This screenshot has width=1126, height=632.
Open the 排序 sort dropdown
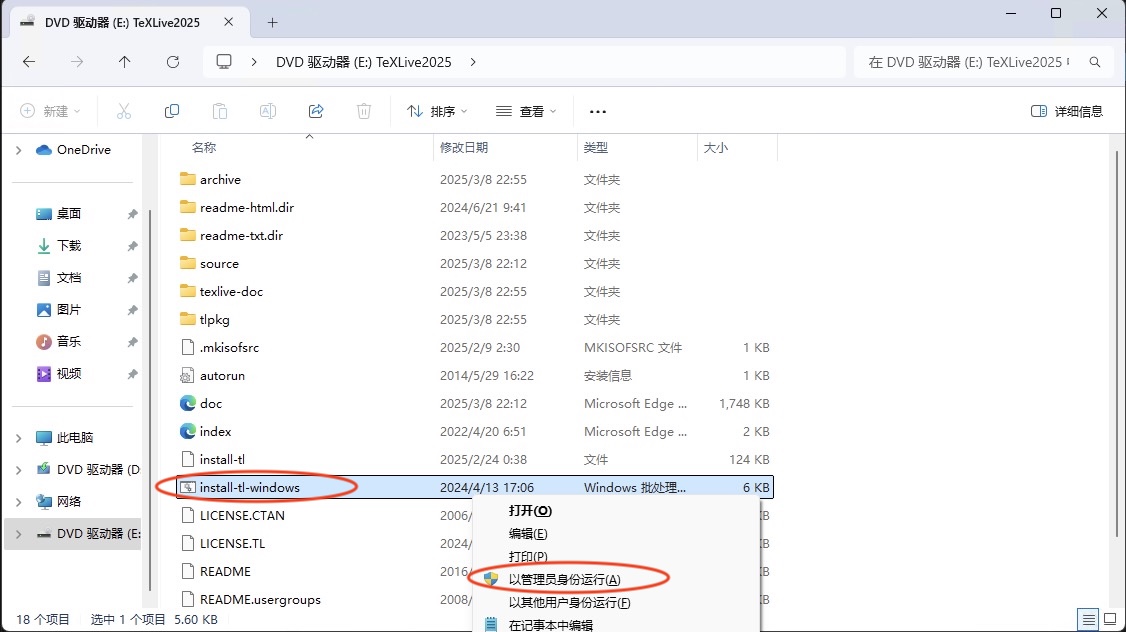click(437, 111)
